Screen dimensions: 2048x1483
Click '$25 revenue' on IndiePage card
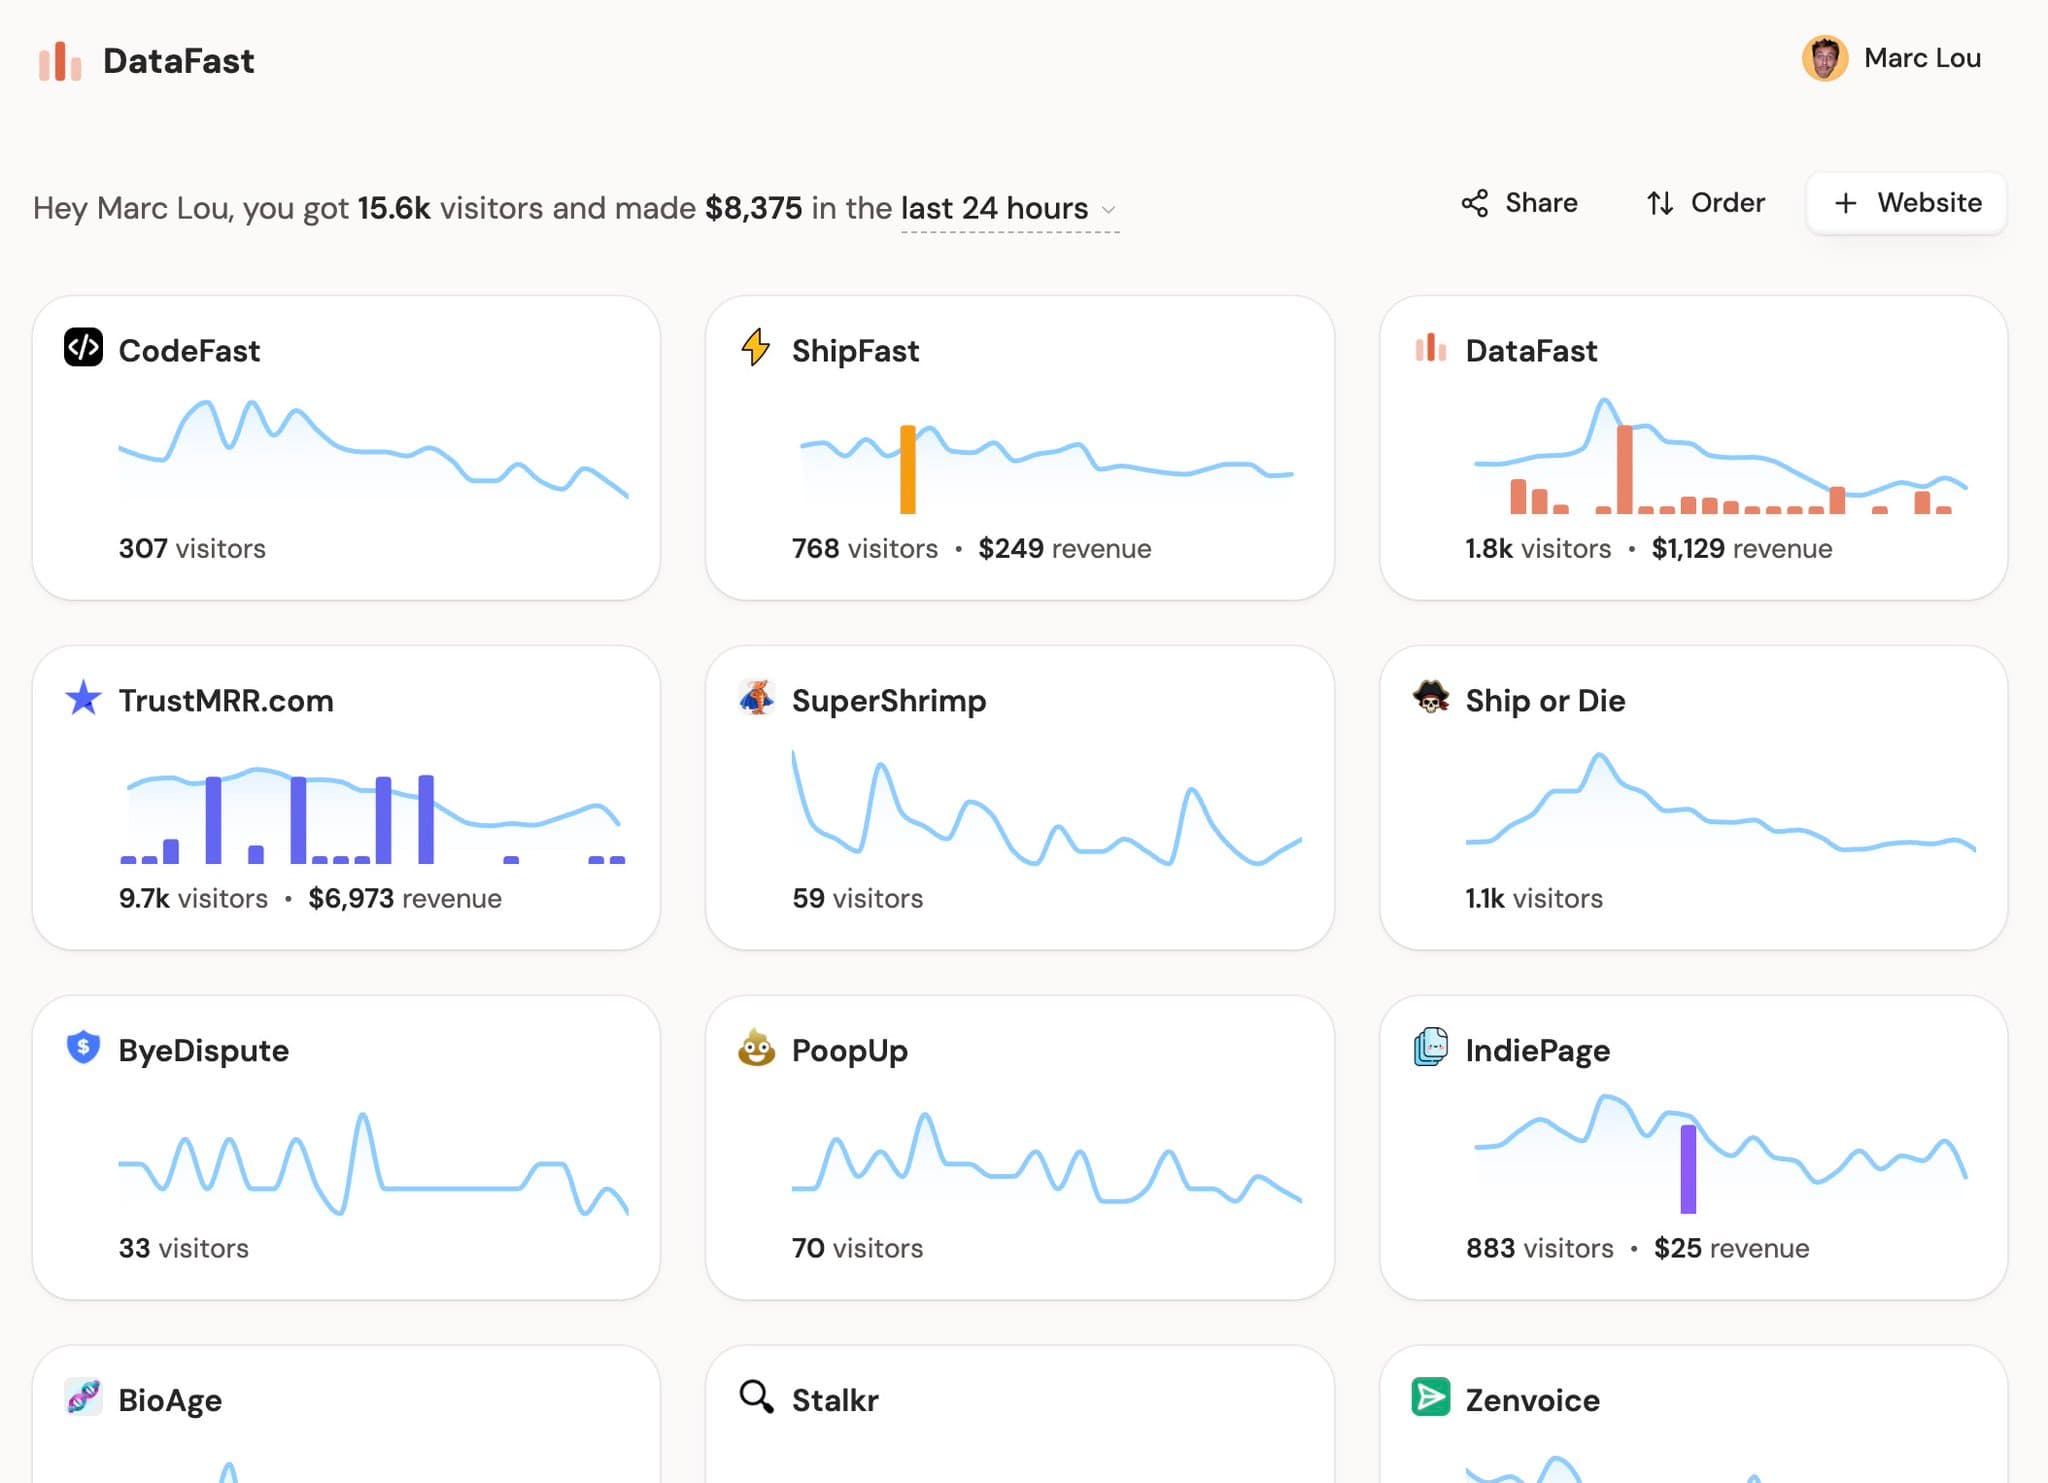[1732, 1248]
